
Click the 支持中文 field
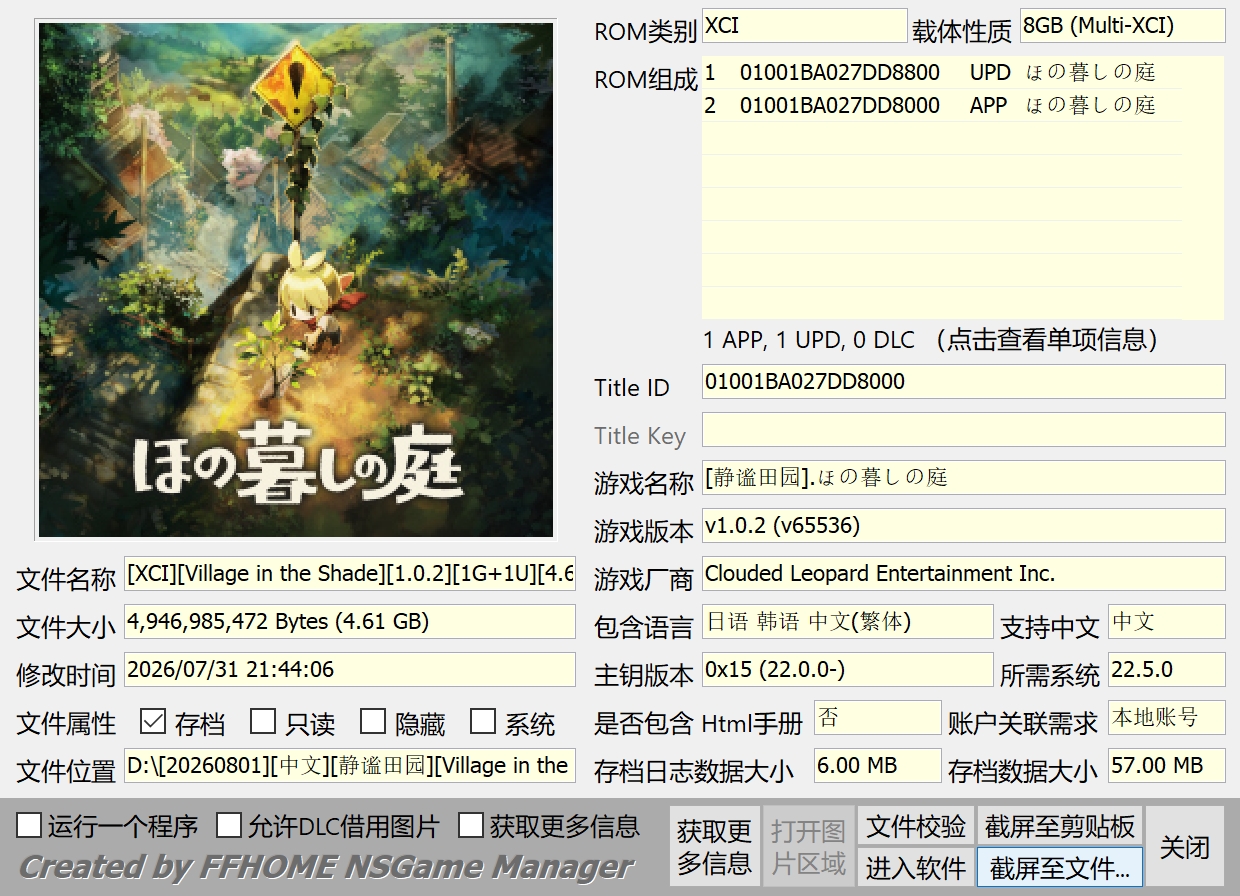1166,621
